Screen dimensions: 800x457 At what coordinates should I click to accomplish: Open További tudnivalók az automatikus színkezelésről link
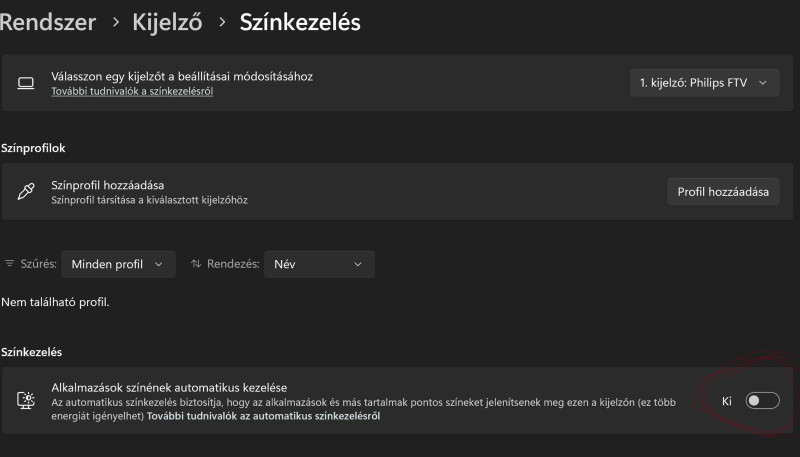click(x=263, y=416)
